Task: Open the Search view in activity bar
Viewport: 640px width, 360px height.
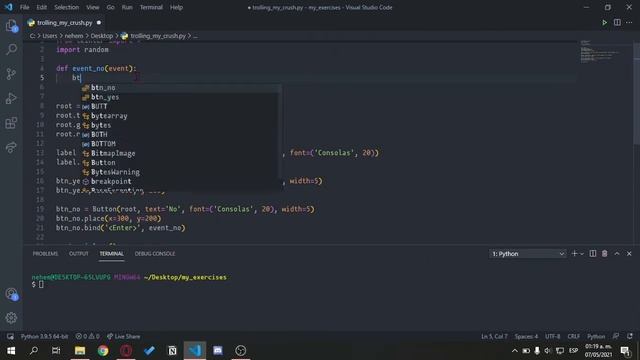Action: point(11,49)
